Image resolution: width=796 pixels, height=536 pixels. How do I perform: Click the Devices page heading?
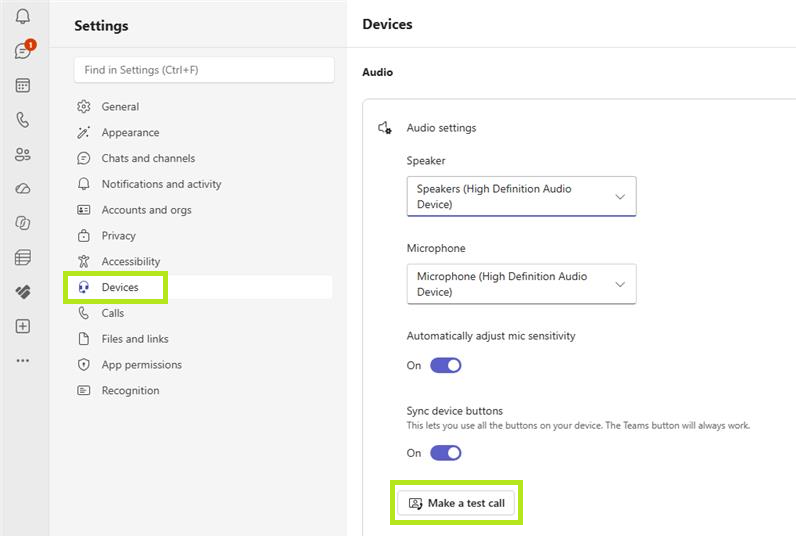tap(387, 24)
